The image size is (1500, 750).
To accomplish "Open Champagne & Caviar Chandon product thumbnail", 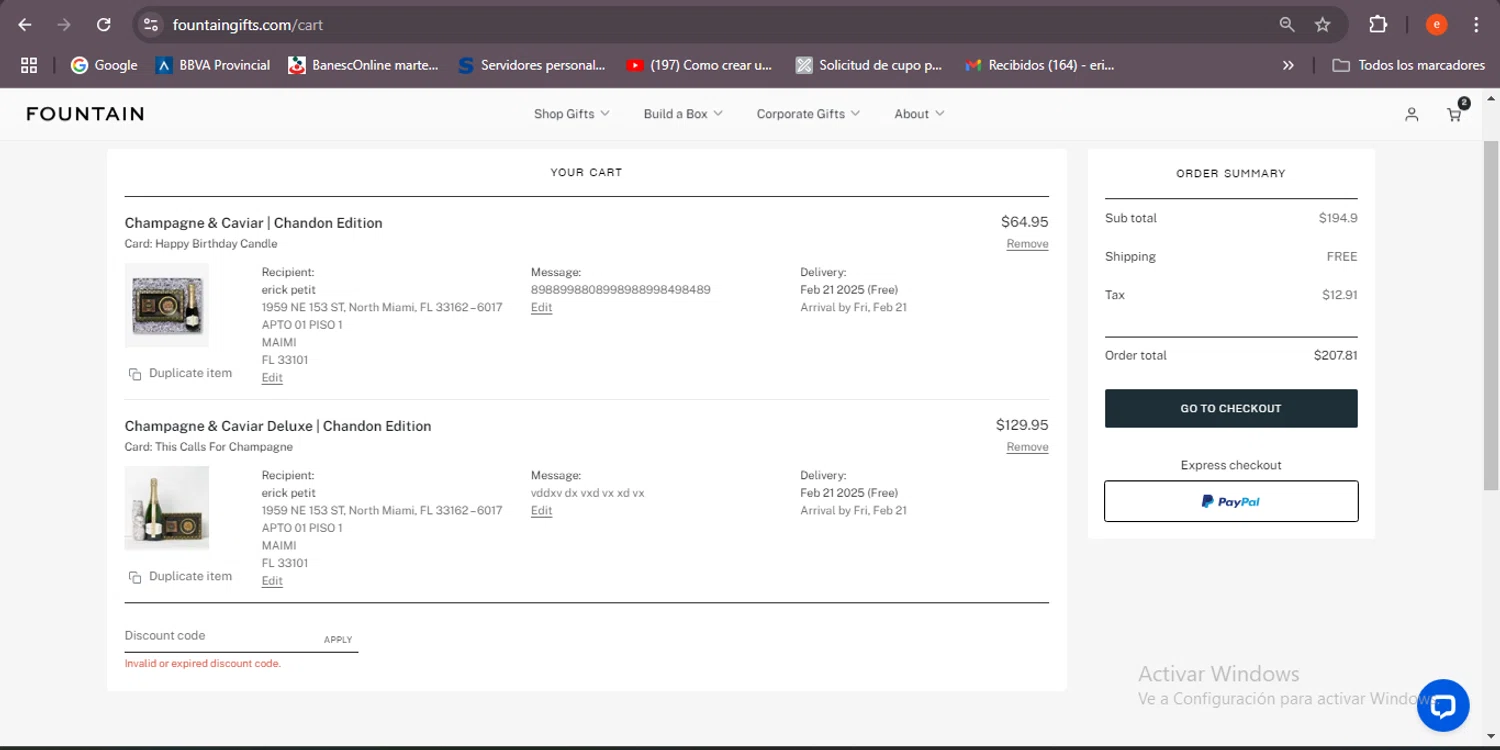I will click(x=167, y=305).
